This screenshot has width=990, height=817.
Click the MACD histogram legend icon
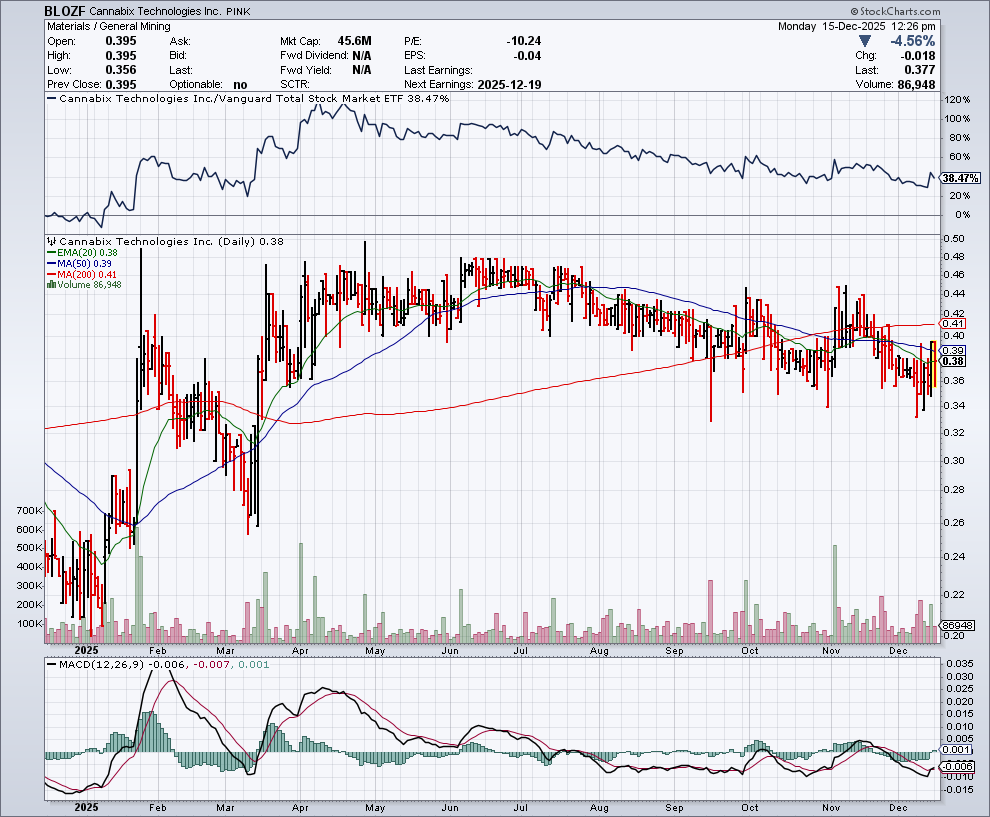pos(52,664)
